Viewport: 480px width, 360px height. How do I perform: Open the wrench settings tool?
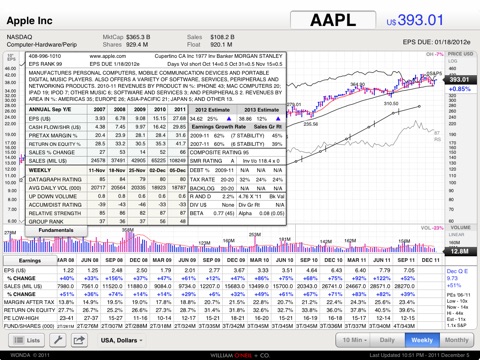point(58,340)
